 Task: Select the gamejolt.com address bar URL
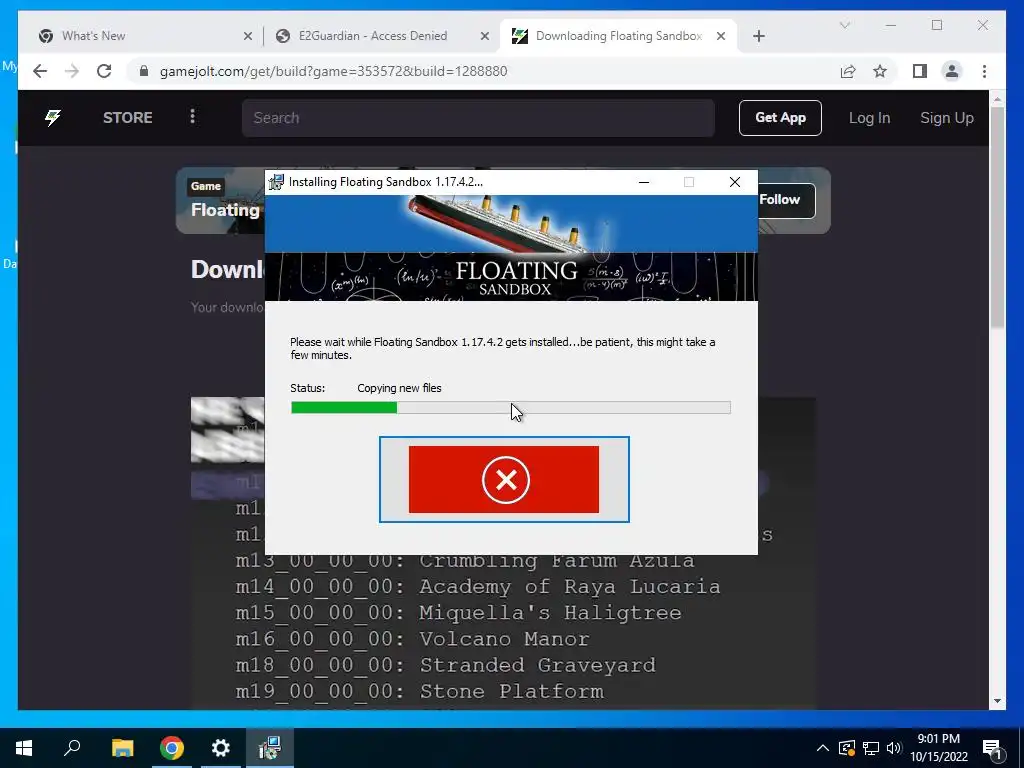click(x=333, y=71)
